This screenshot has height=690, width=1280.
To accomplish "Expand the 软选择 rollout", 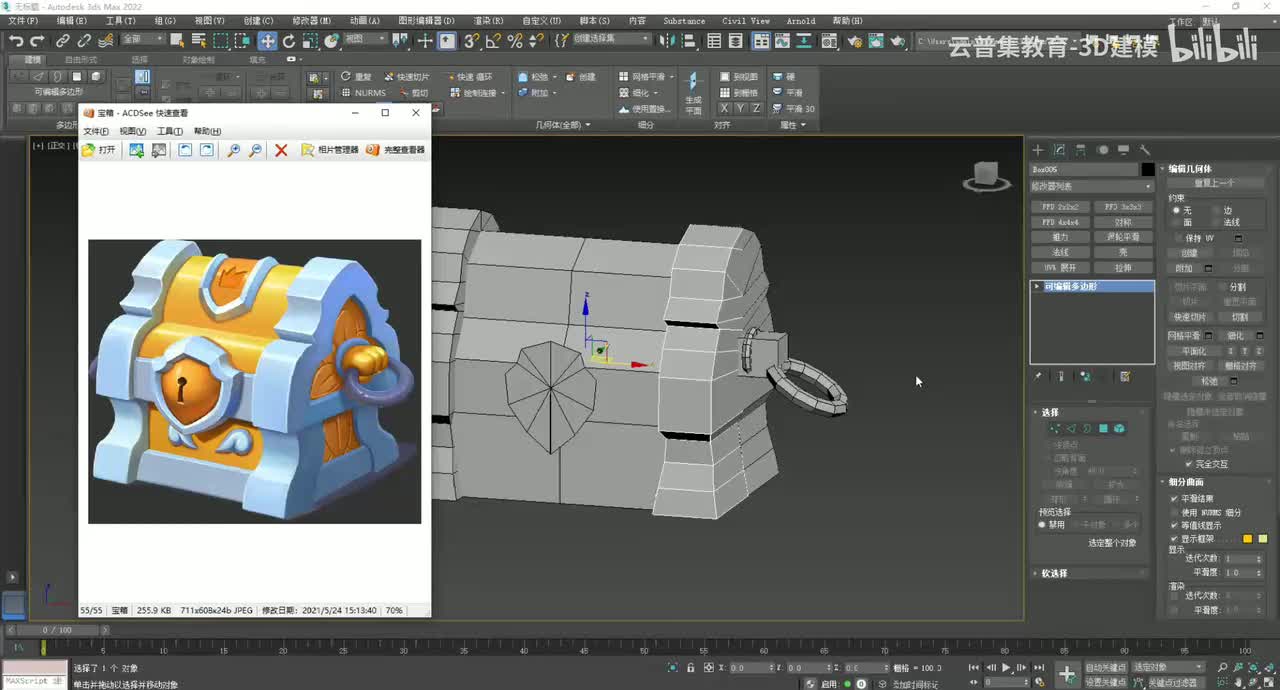I will pos(1055,573).
